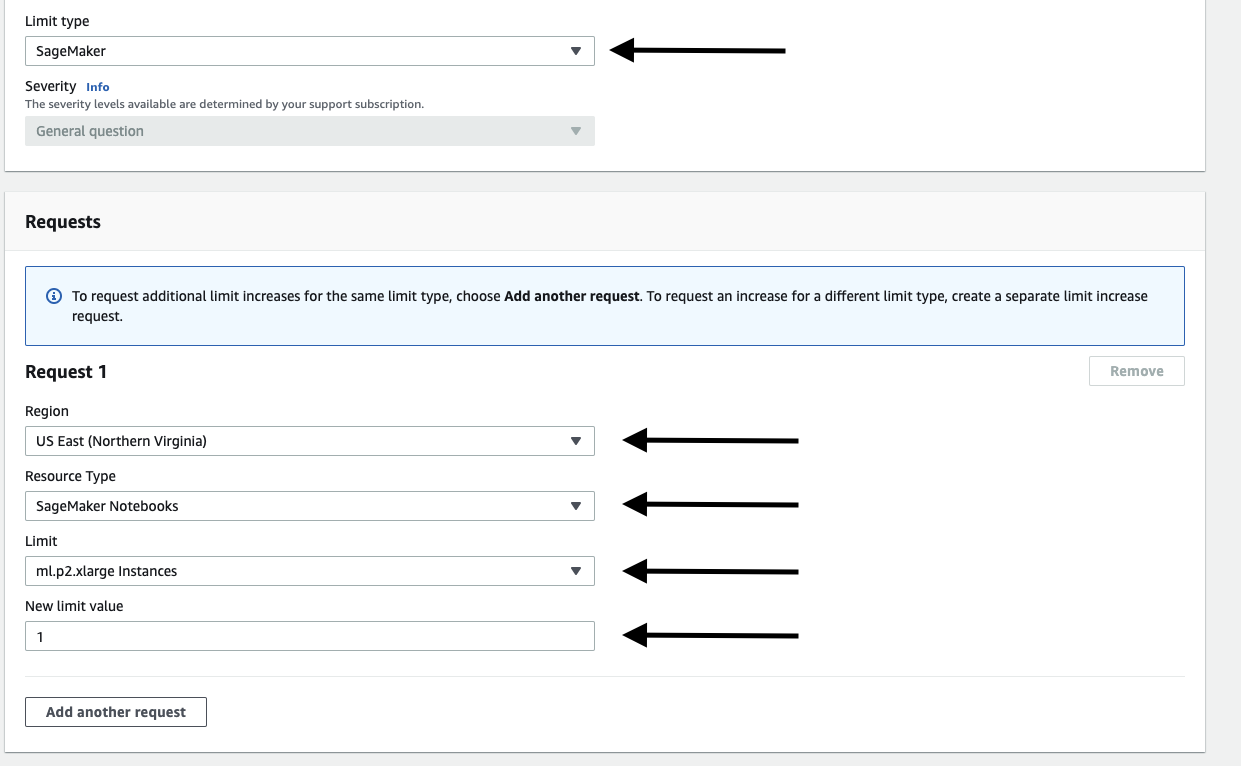Expand the Region dropdown set to US East
Viewport: 1241px width, 766px height.
click(x=300, y=441)
